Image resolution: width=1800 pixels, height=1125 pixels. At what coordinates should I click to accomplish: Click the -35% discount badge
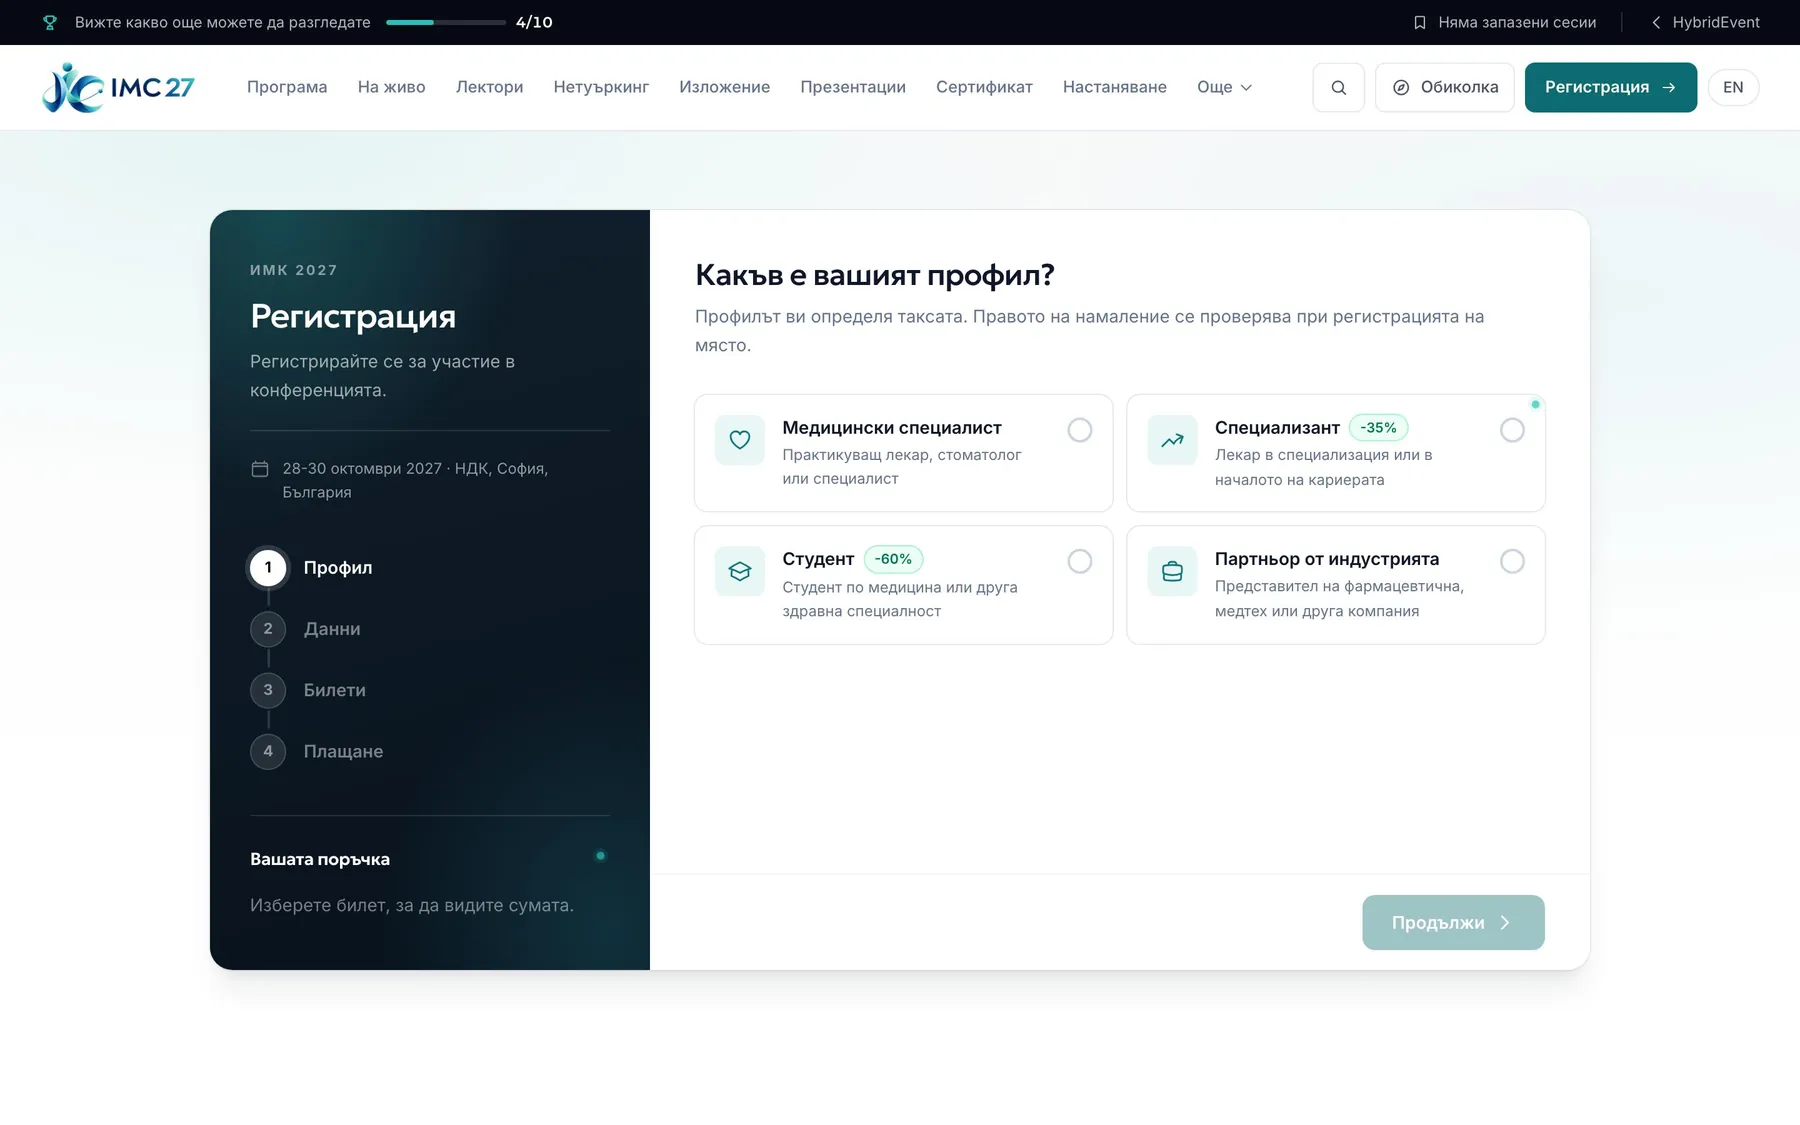[x=1378, y=427]
